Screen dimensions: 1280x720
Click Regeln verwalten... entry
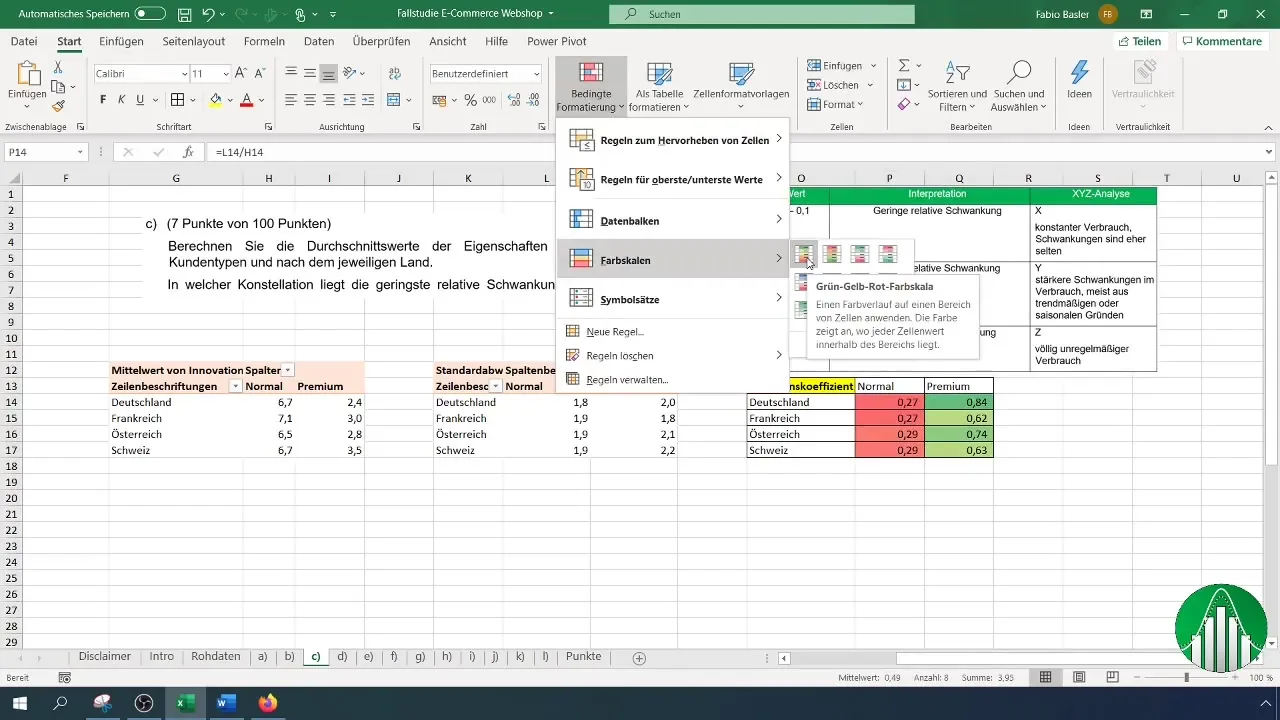(x=673, y=379)
